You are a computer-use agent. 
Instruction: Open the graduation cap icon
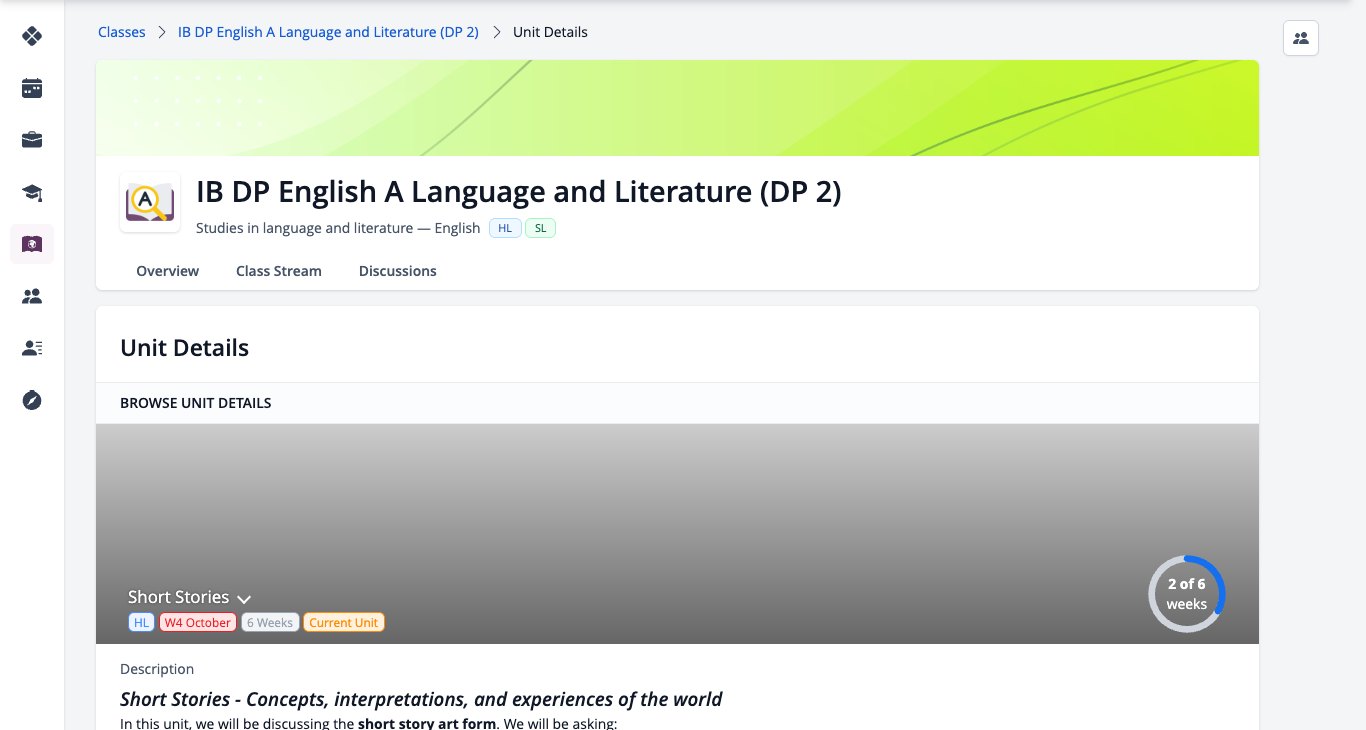(x=32, y=192)
